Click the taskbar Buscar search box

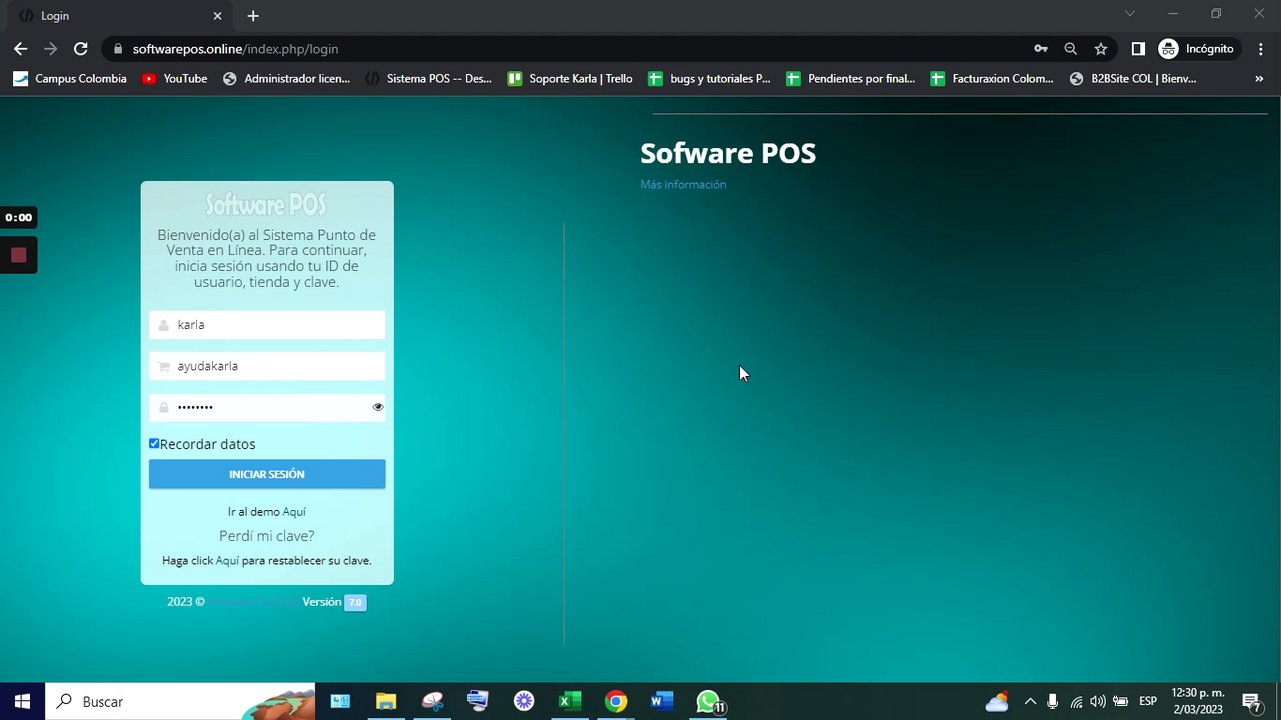(180, 702)
